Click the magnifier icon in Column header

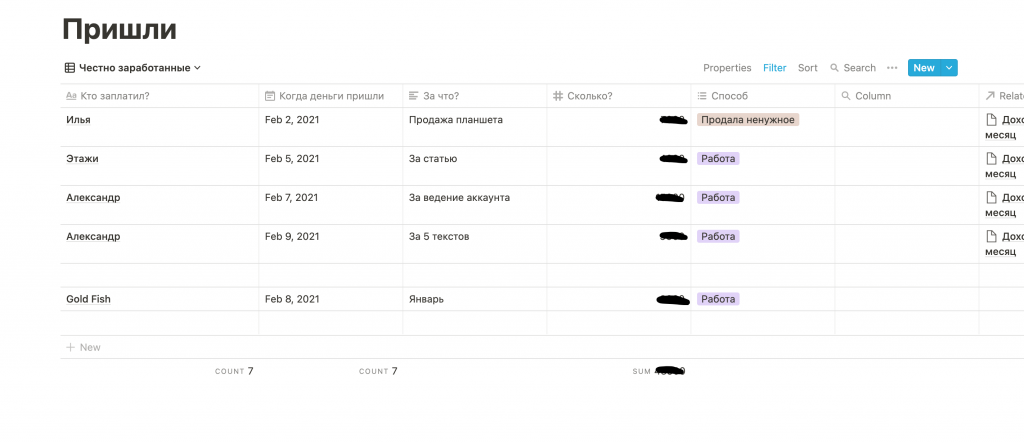846,96
